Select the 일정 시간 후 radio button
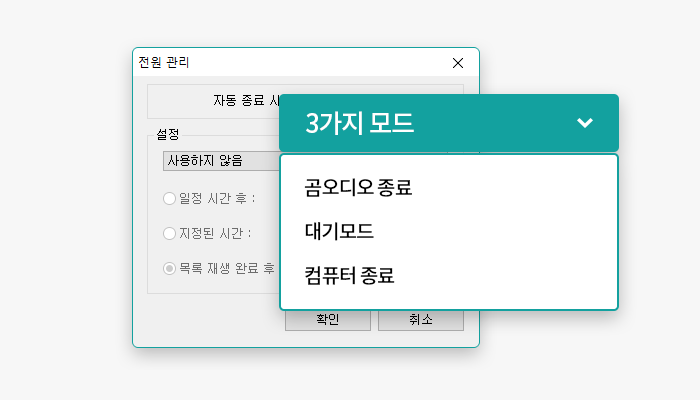Screen dimensions: 700x400 169,198
